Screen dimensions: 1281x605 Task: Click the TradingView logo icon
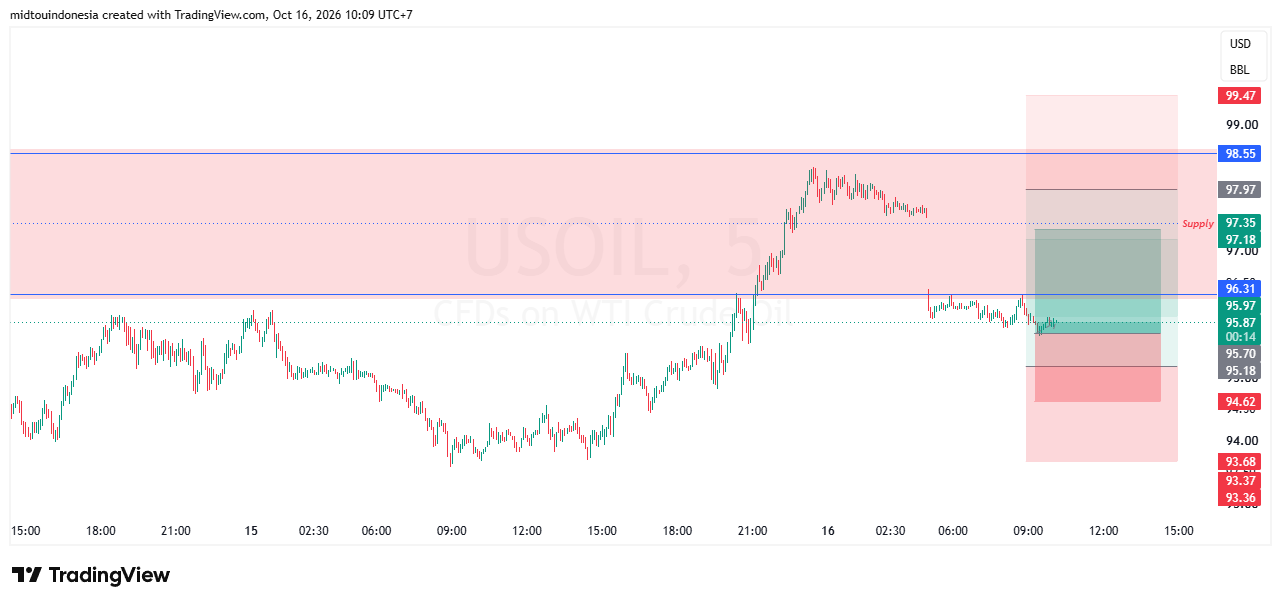coord(27,575)
